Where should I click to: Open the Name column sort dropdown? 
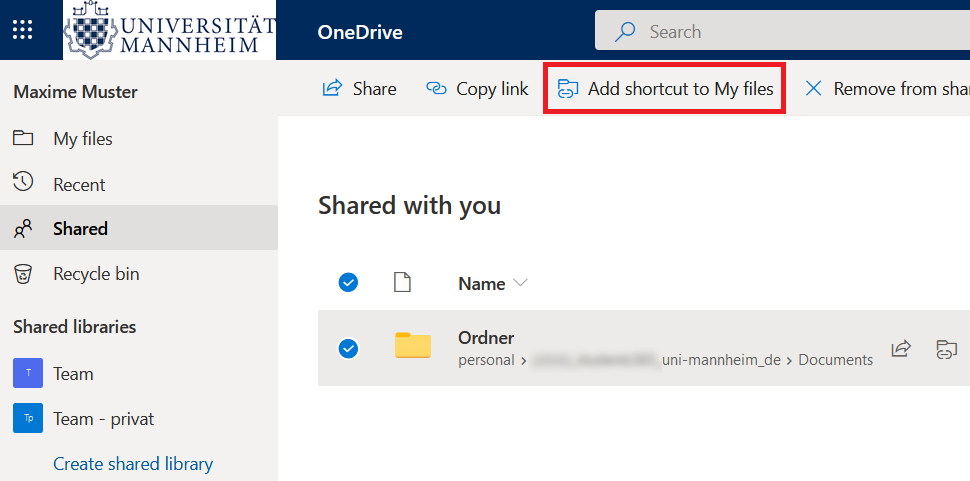pyautogui.click(x=520, y=283)
